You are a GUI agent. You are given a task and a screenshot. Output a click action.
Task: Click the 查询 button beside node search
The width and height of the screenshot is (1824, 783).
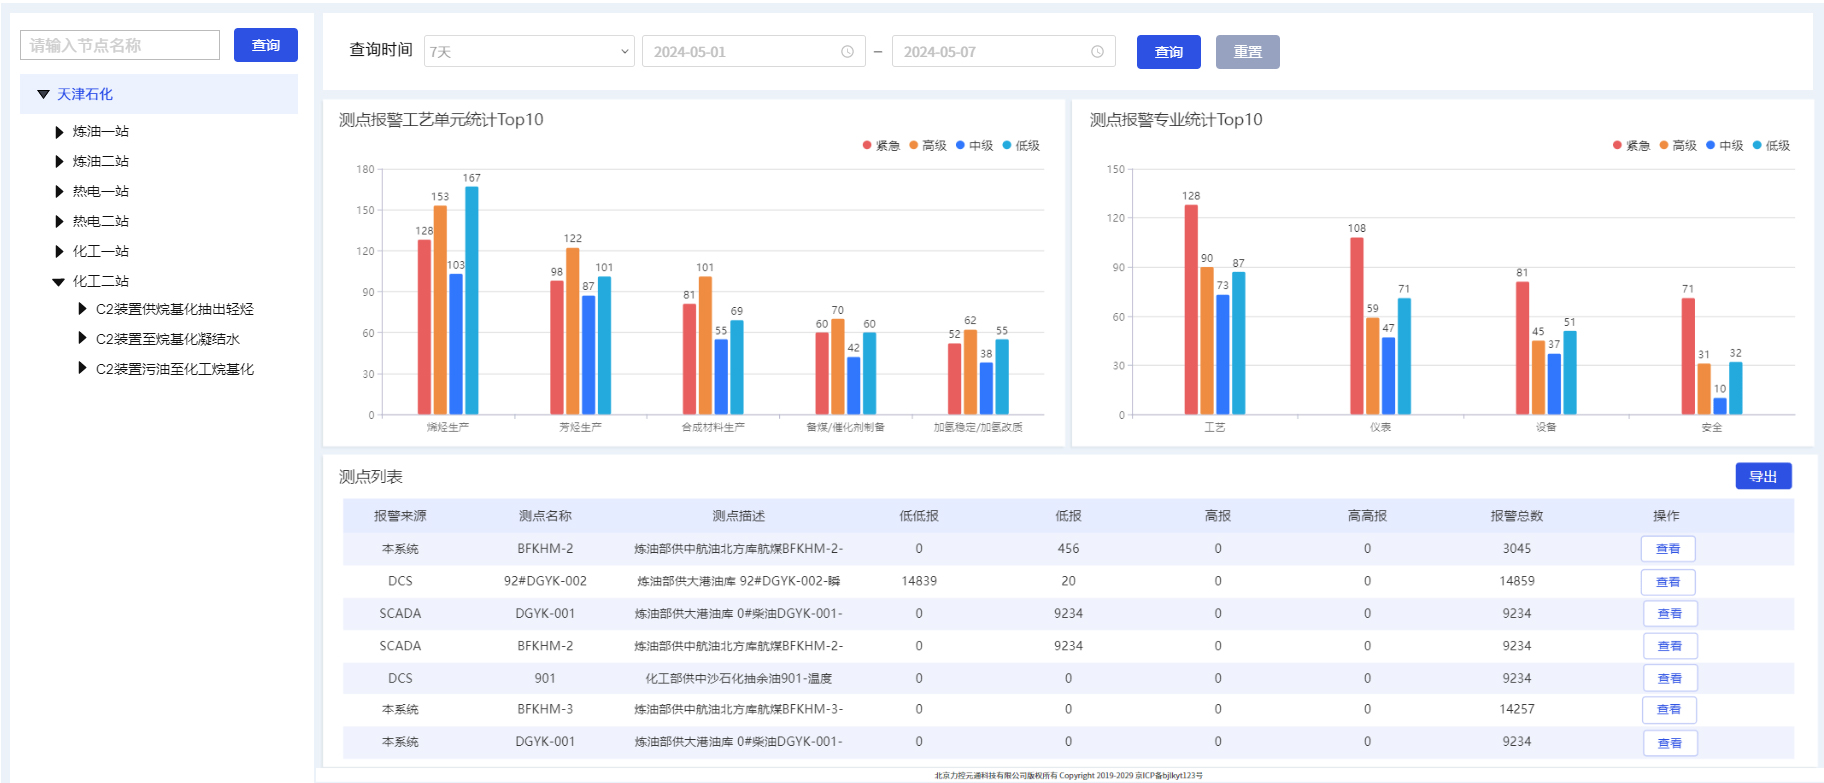coord(266,45)
